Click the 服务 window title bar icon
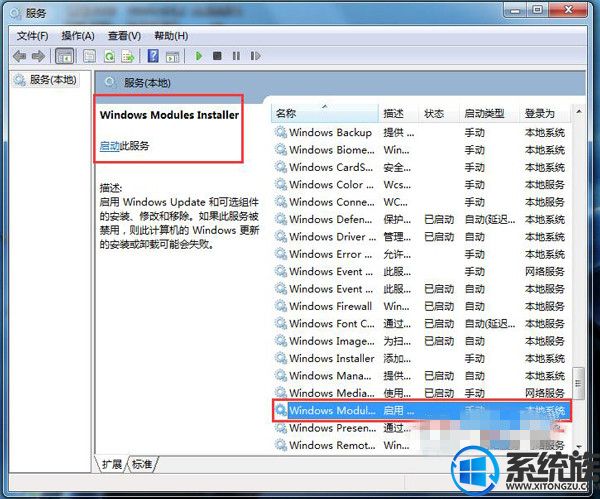 (16, 13)
